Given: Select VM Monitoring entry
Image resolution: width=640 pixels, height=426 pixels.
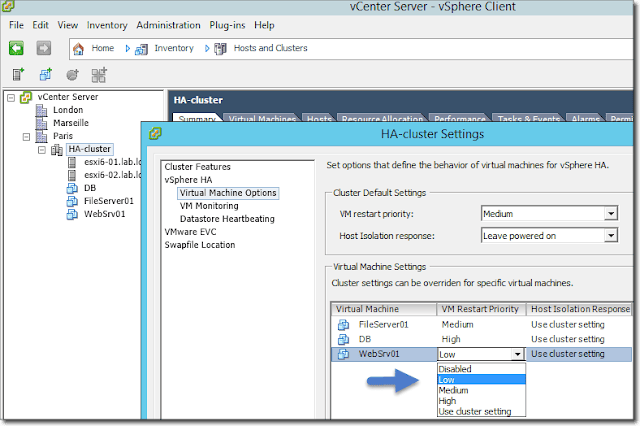Looking at the screenshot, I should point(209,206).
